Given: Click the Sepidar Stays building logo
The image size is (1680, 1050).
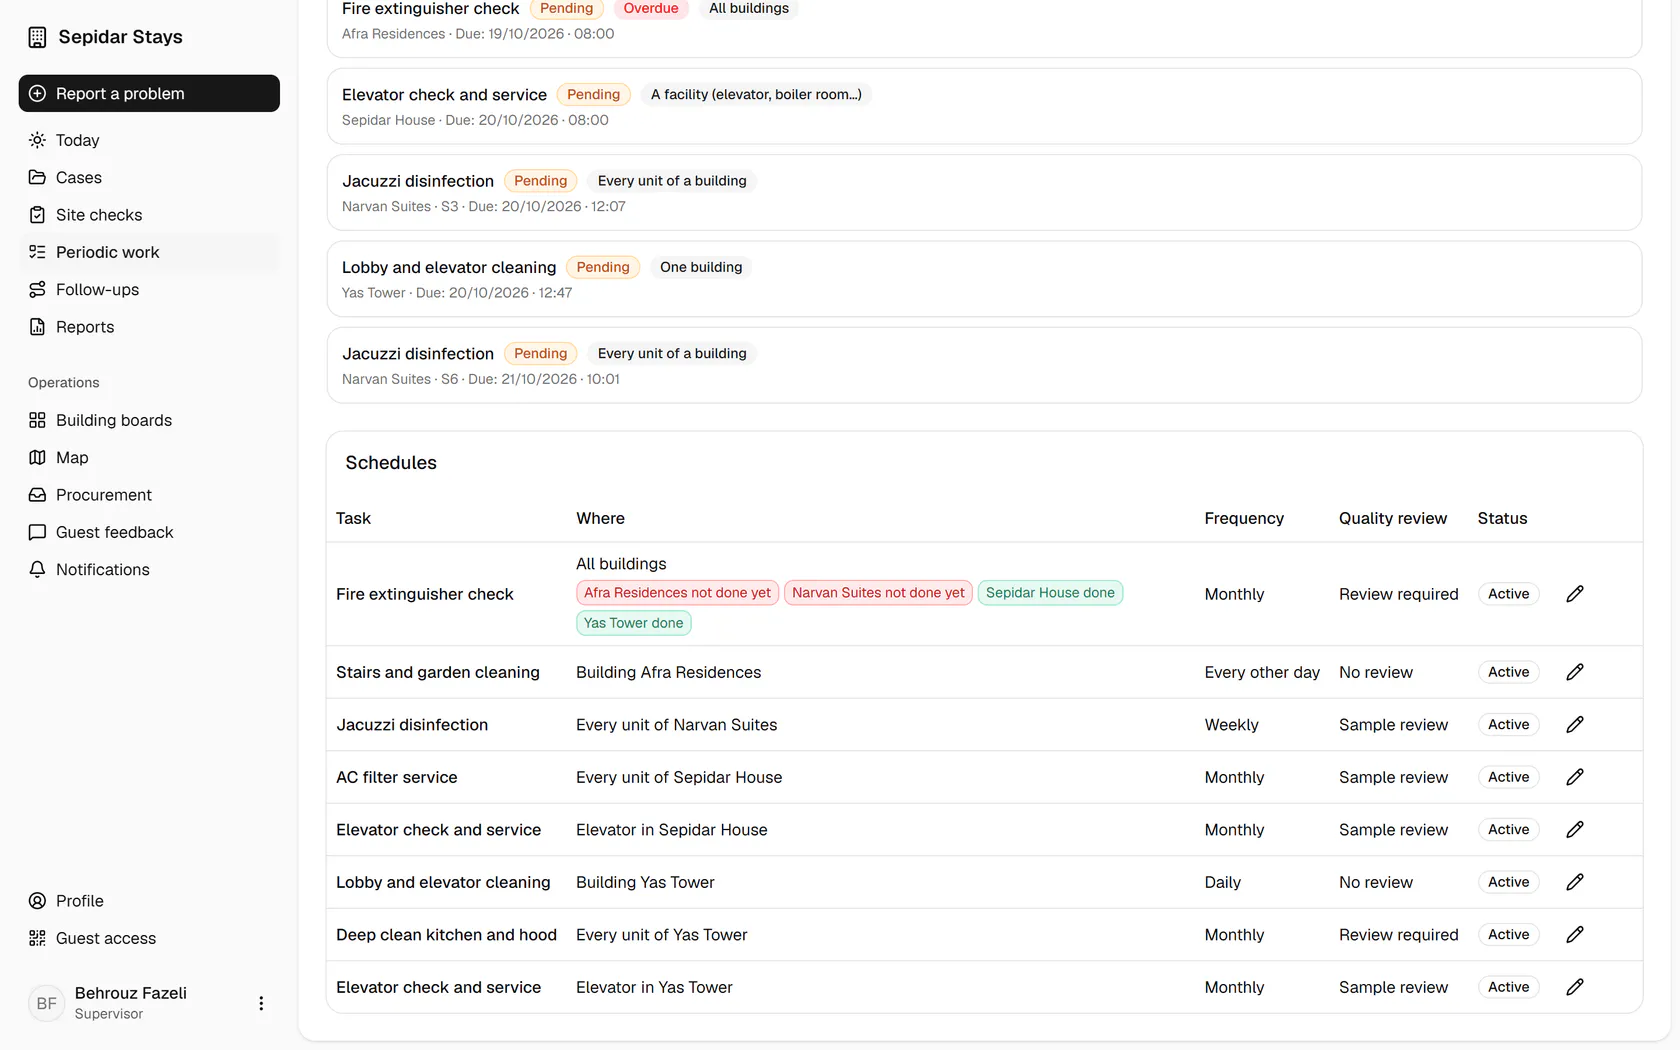Looking at the screenshot, I should (37, 37).
